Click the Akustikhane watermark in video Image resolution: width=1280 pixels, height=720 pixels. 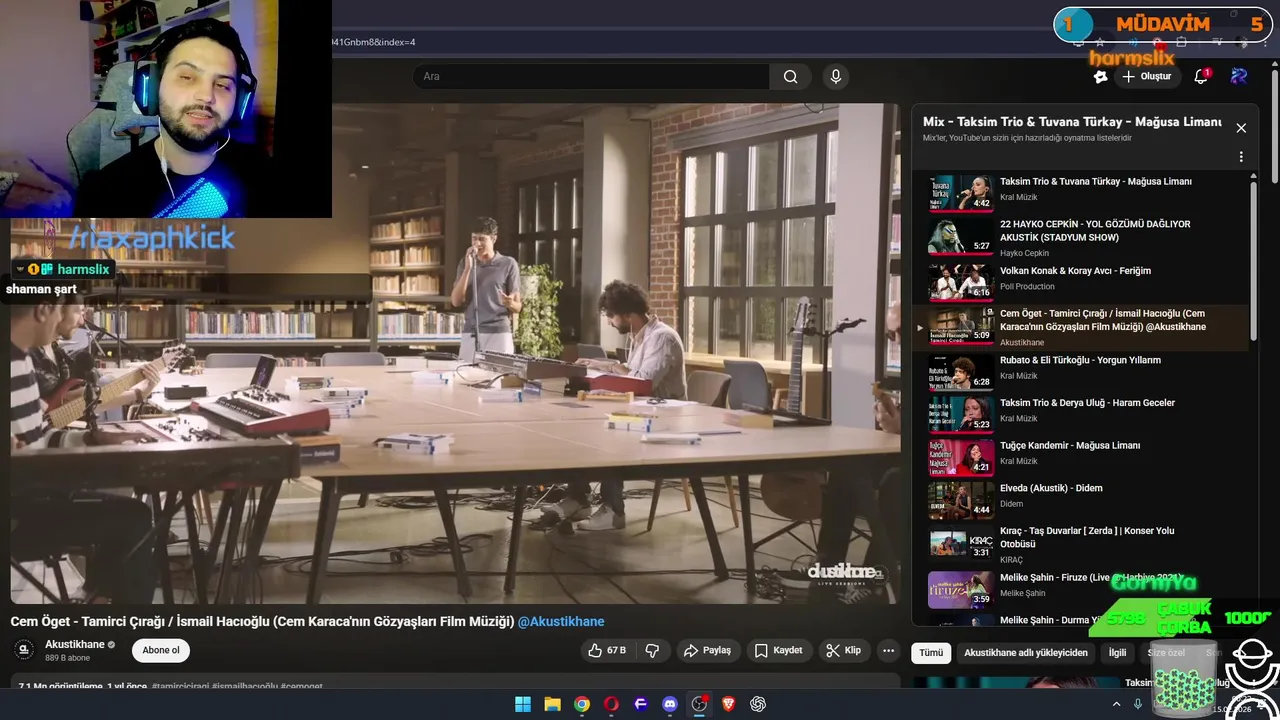[846, 572]
